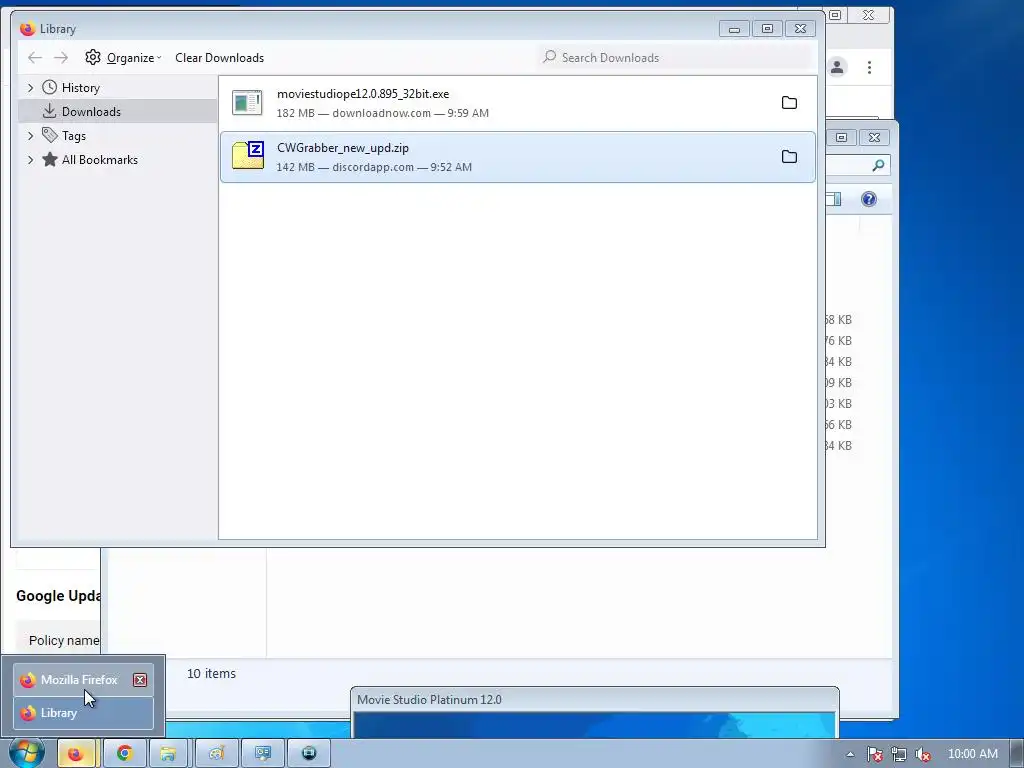
Task: Toggle the Explorer preview pane icon
Action: pyautogui.click(x=834, y=199)
